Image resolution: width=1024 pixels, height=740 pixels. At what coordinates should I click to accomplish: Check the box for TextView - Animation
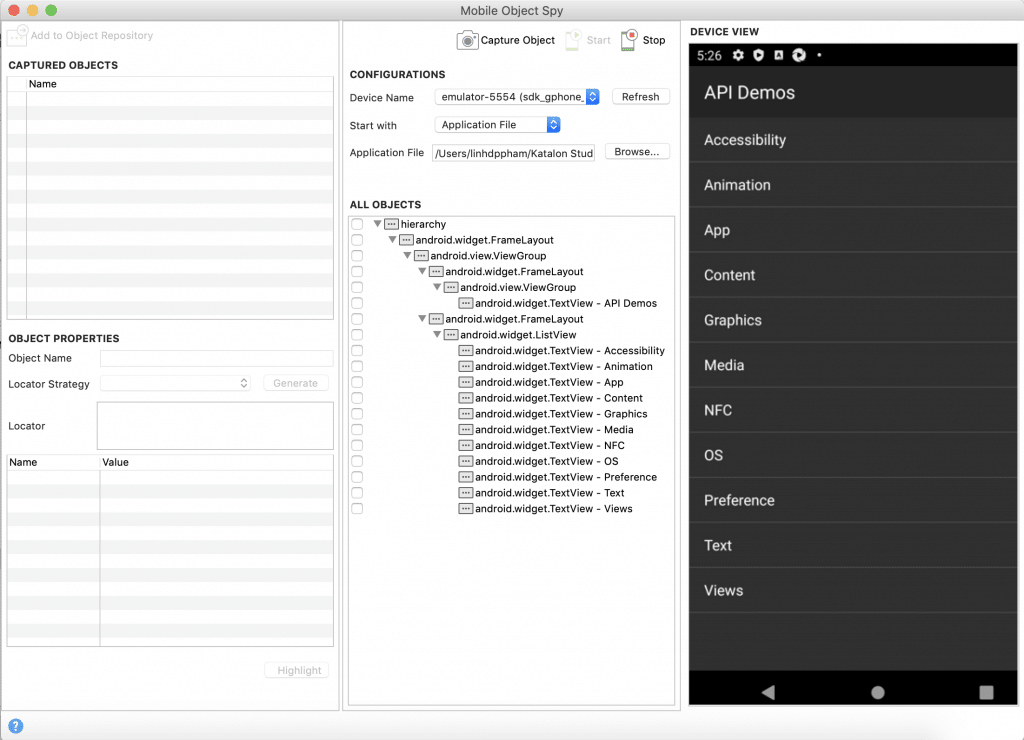coord(357,366)
